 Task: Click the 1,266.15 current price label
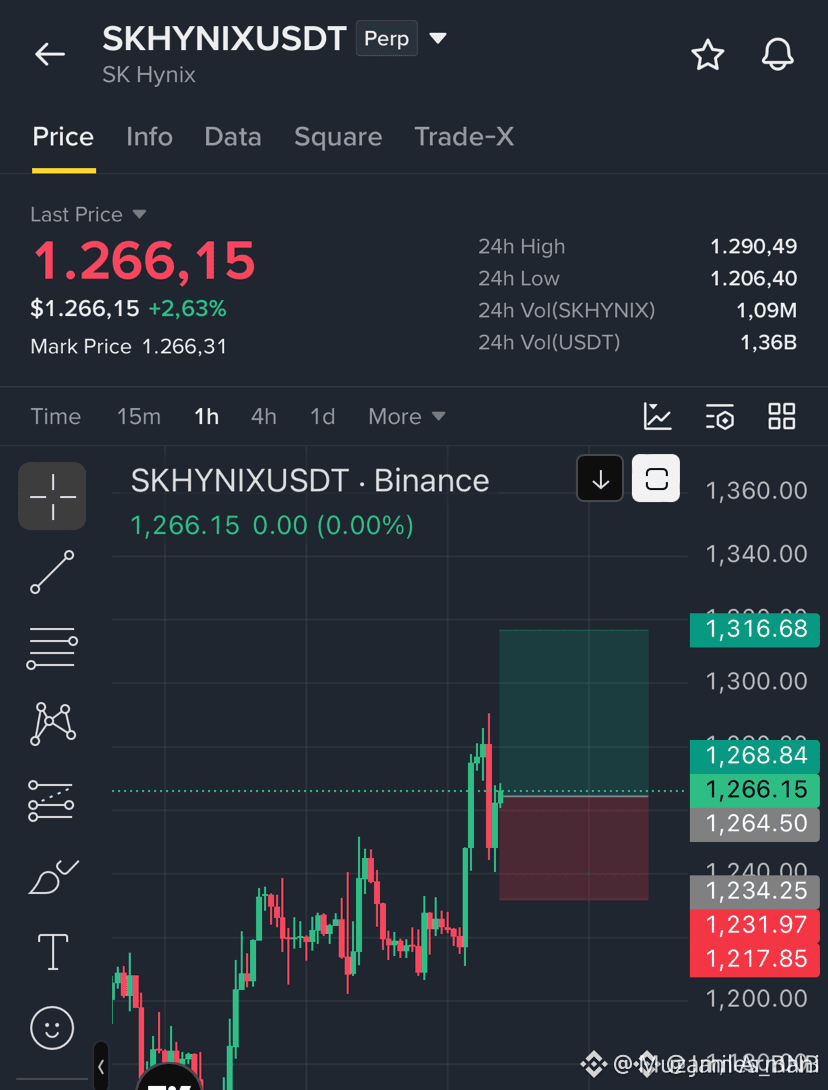tap(755, 790)
